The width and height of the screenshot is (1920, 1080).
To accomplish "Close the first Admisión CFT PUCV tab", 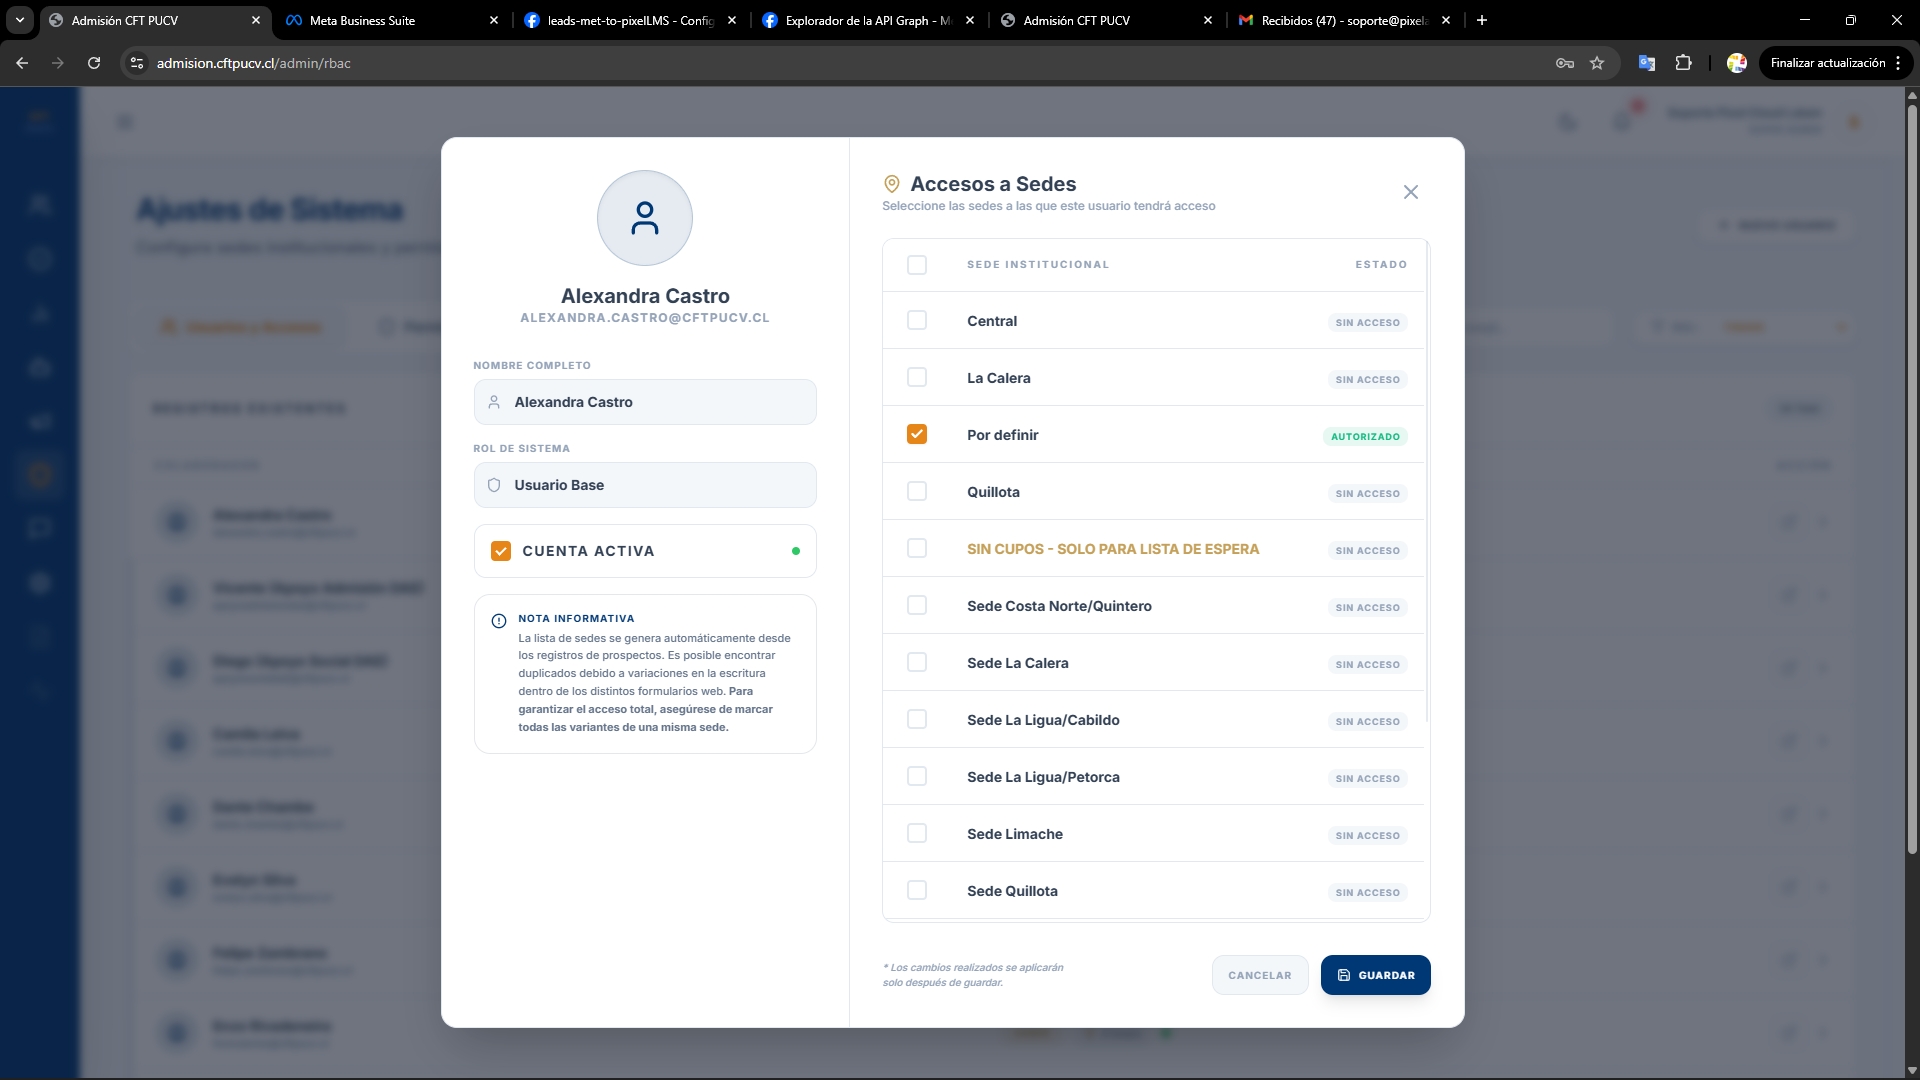I will (256, 20).
